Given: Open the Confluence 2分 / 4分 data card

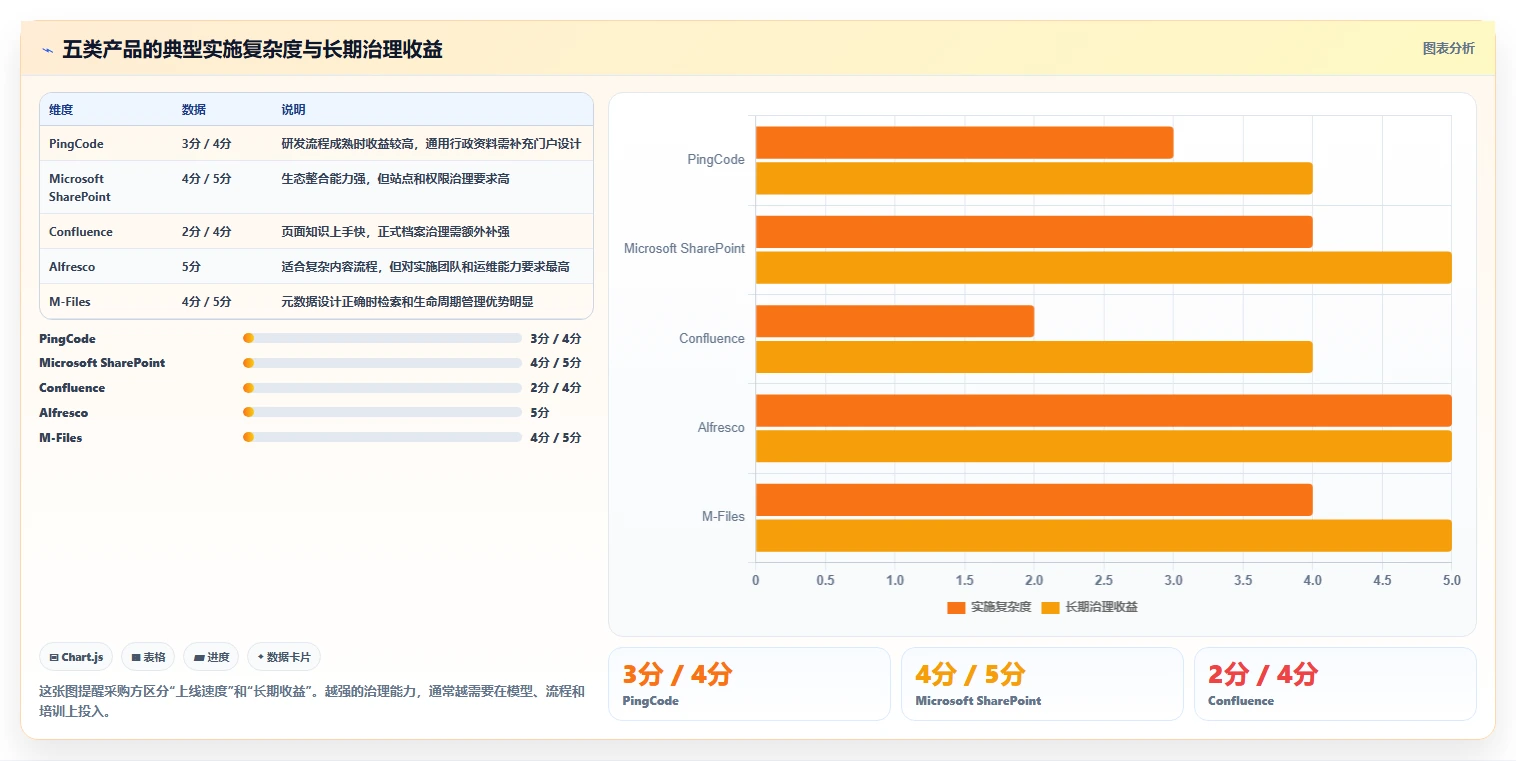Looking at the screenshot, I should tap(1335, 684).
